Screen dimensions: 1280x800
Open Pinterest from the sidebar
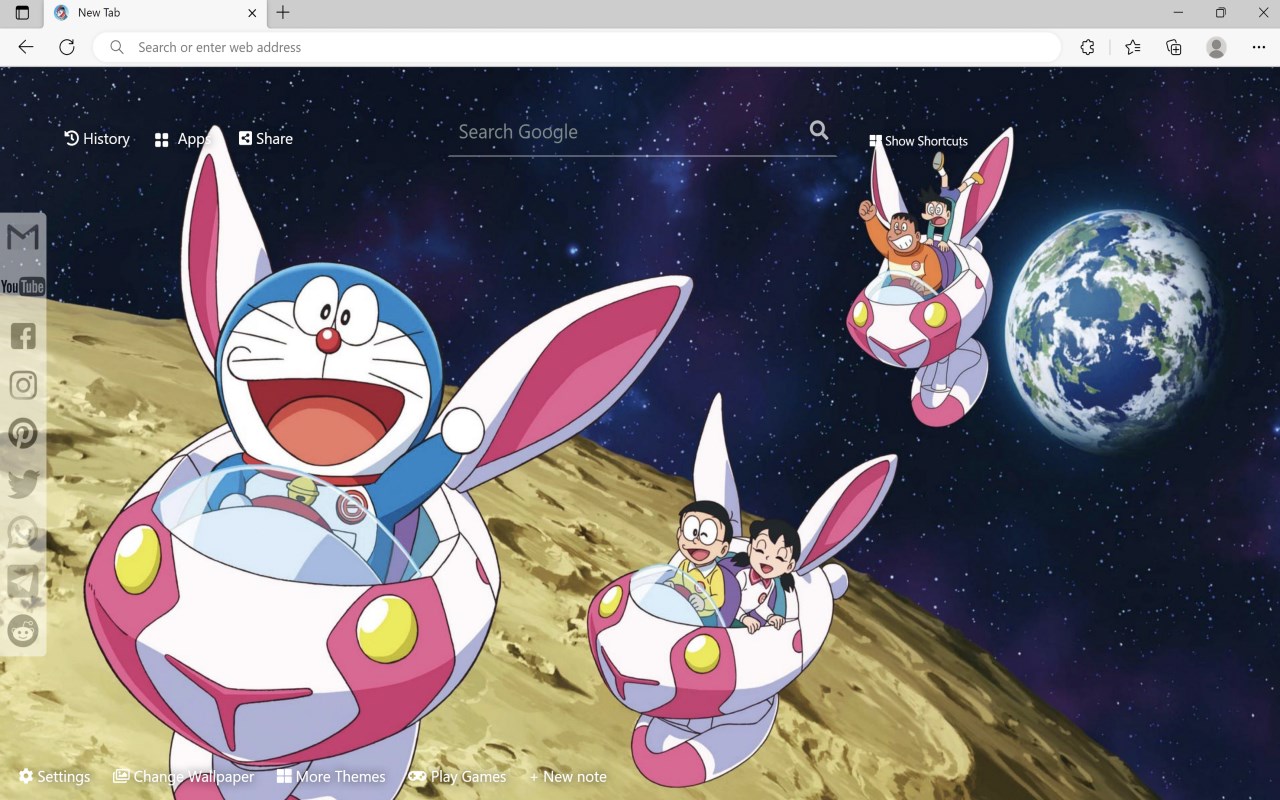tap(23, 434)
